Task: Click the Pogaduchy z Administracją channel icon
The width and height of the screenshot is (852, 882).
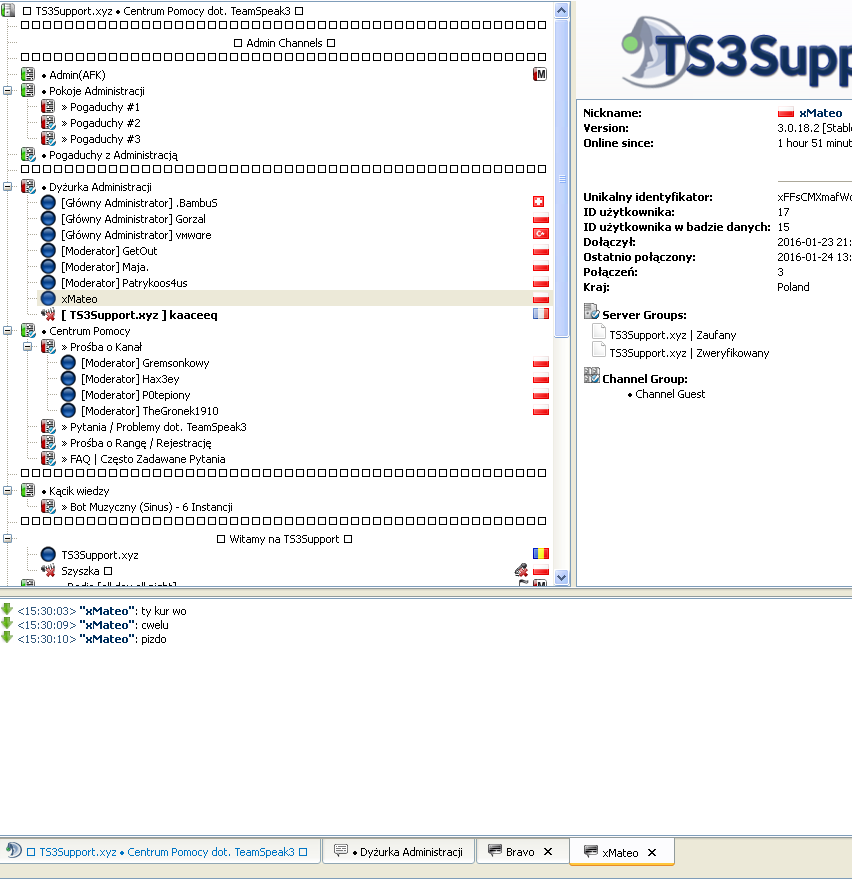Action: click(x=28, y=155)
